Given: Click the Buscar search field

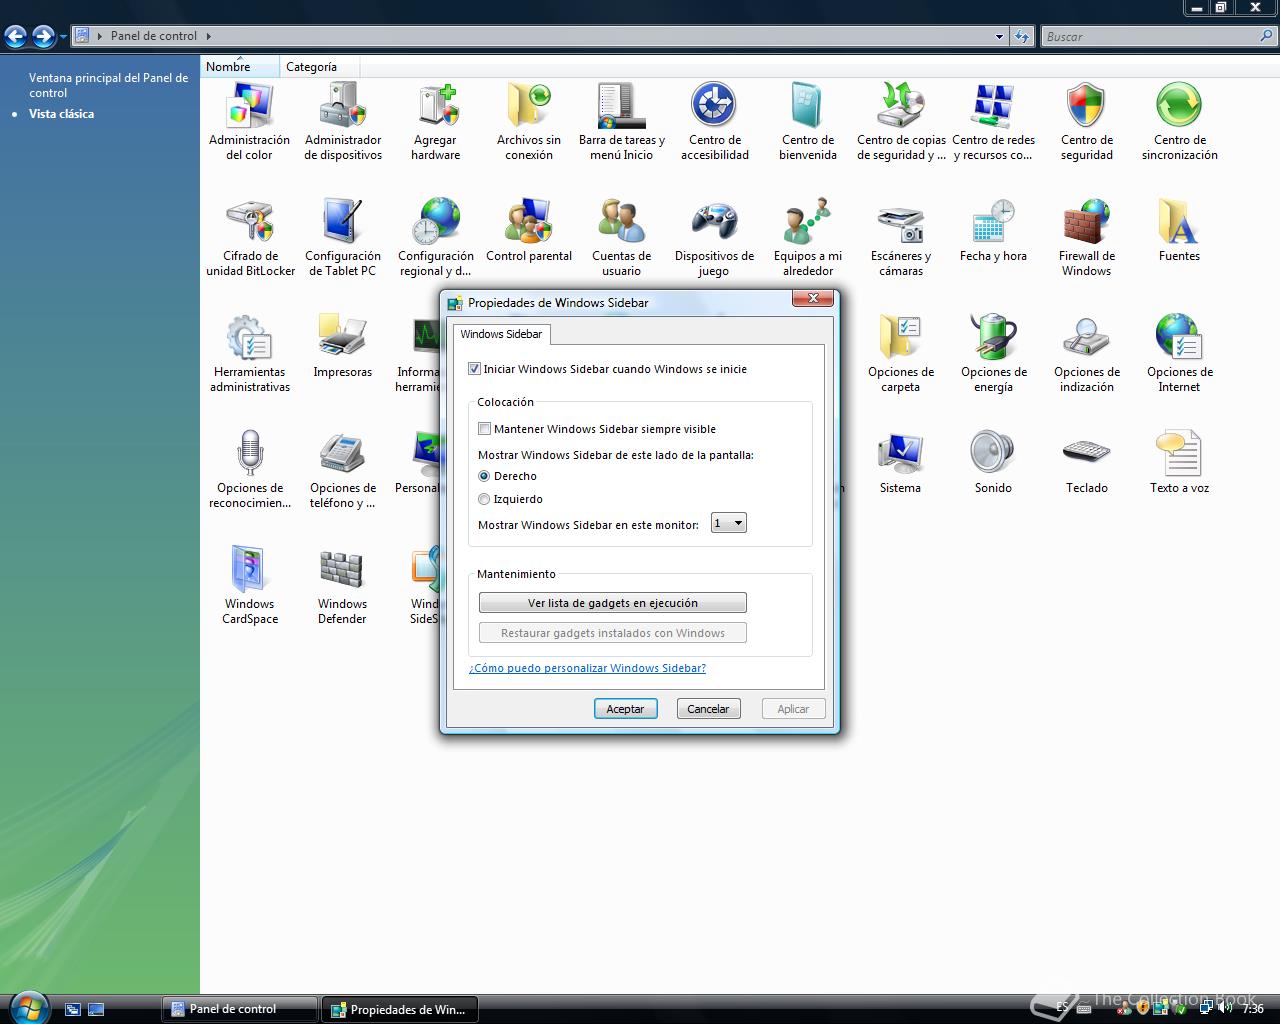Looking at the screenshot, I should [x=1150, y=36].
